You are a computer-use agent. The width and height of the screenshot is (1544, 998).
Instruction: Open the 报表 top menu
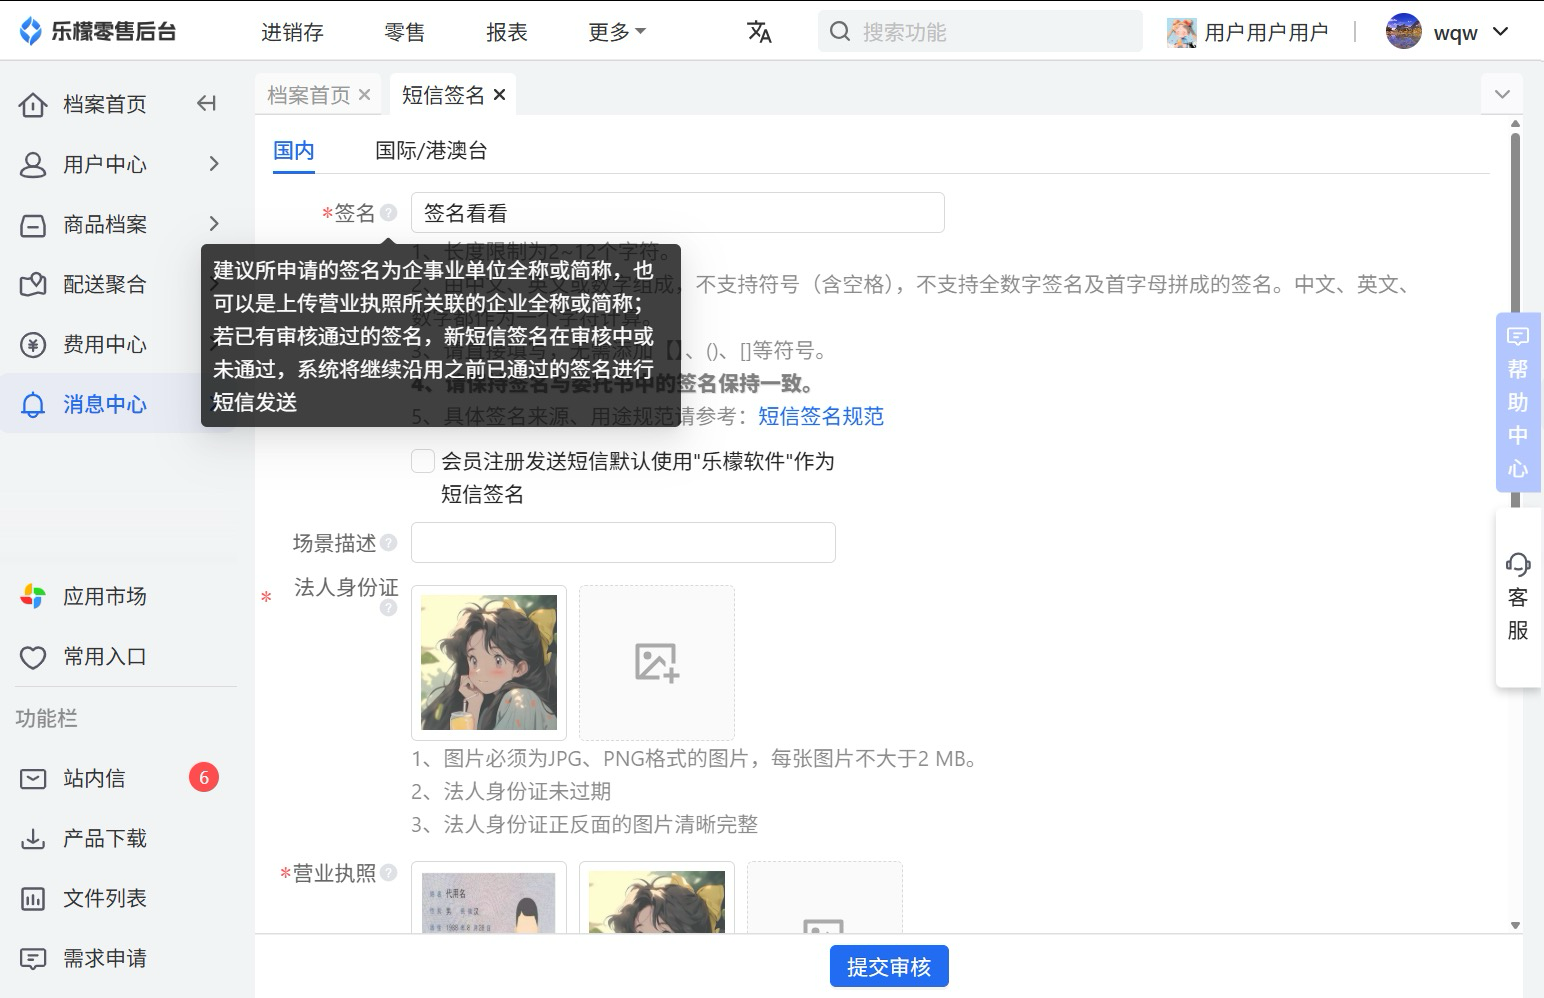pos(507,32)
